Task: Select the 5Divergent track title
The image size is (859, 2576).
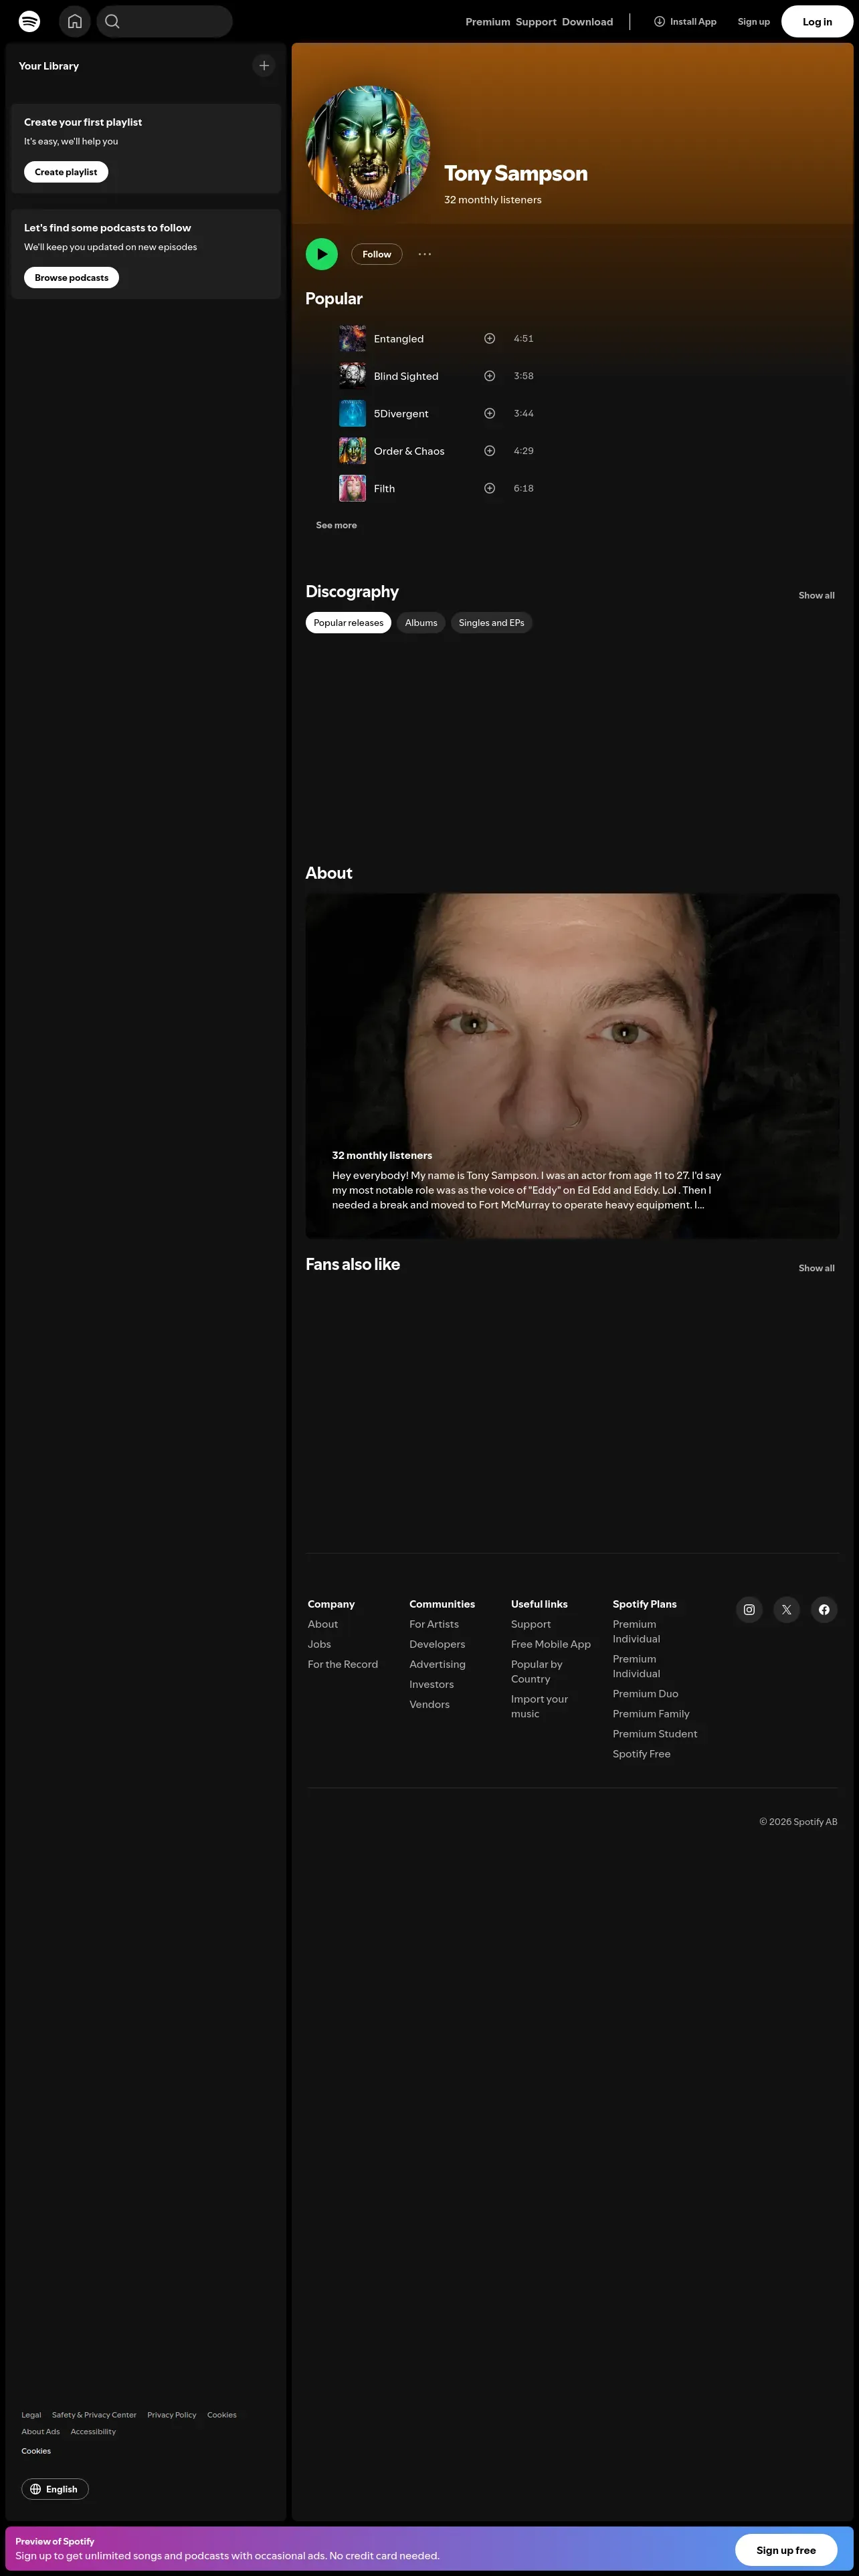Action: pos(401,414)
